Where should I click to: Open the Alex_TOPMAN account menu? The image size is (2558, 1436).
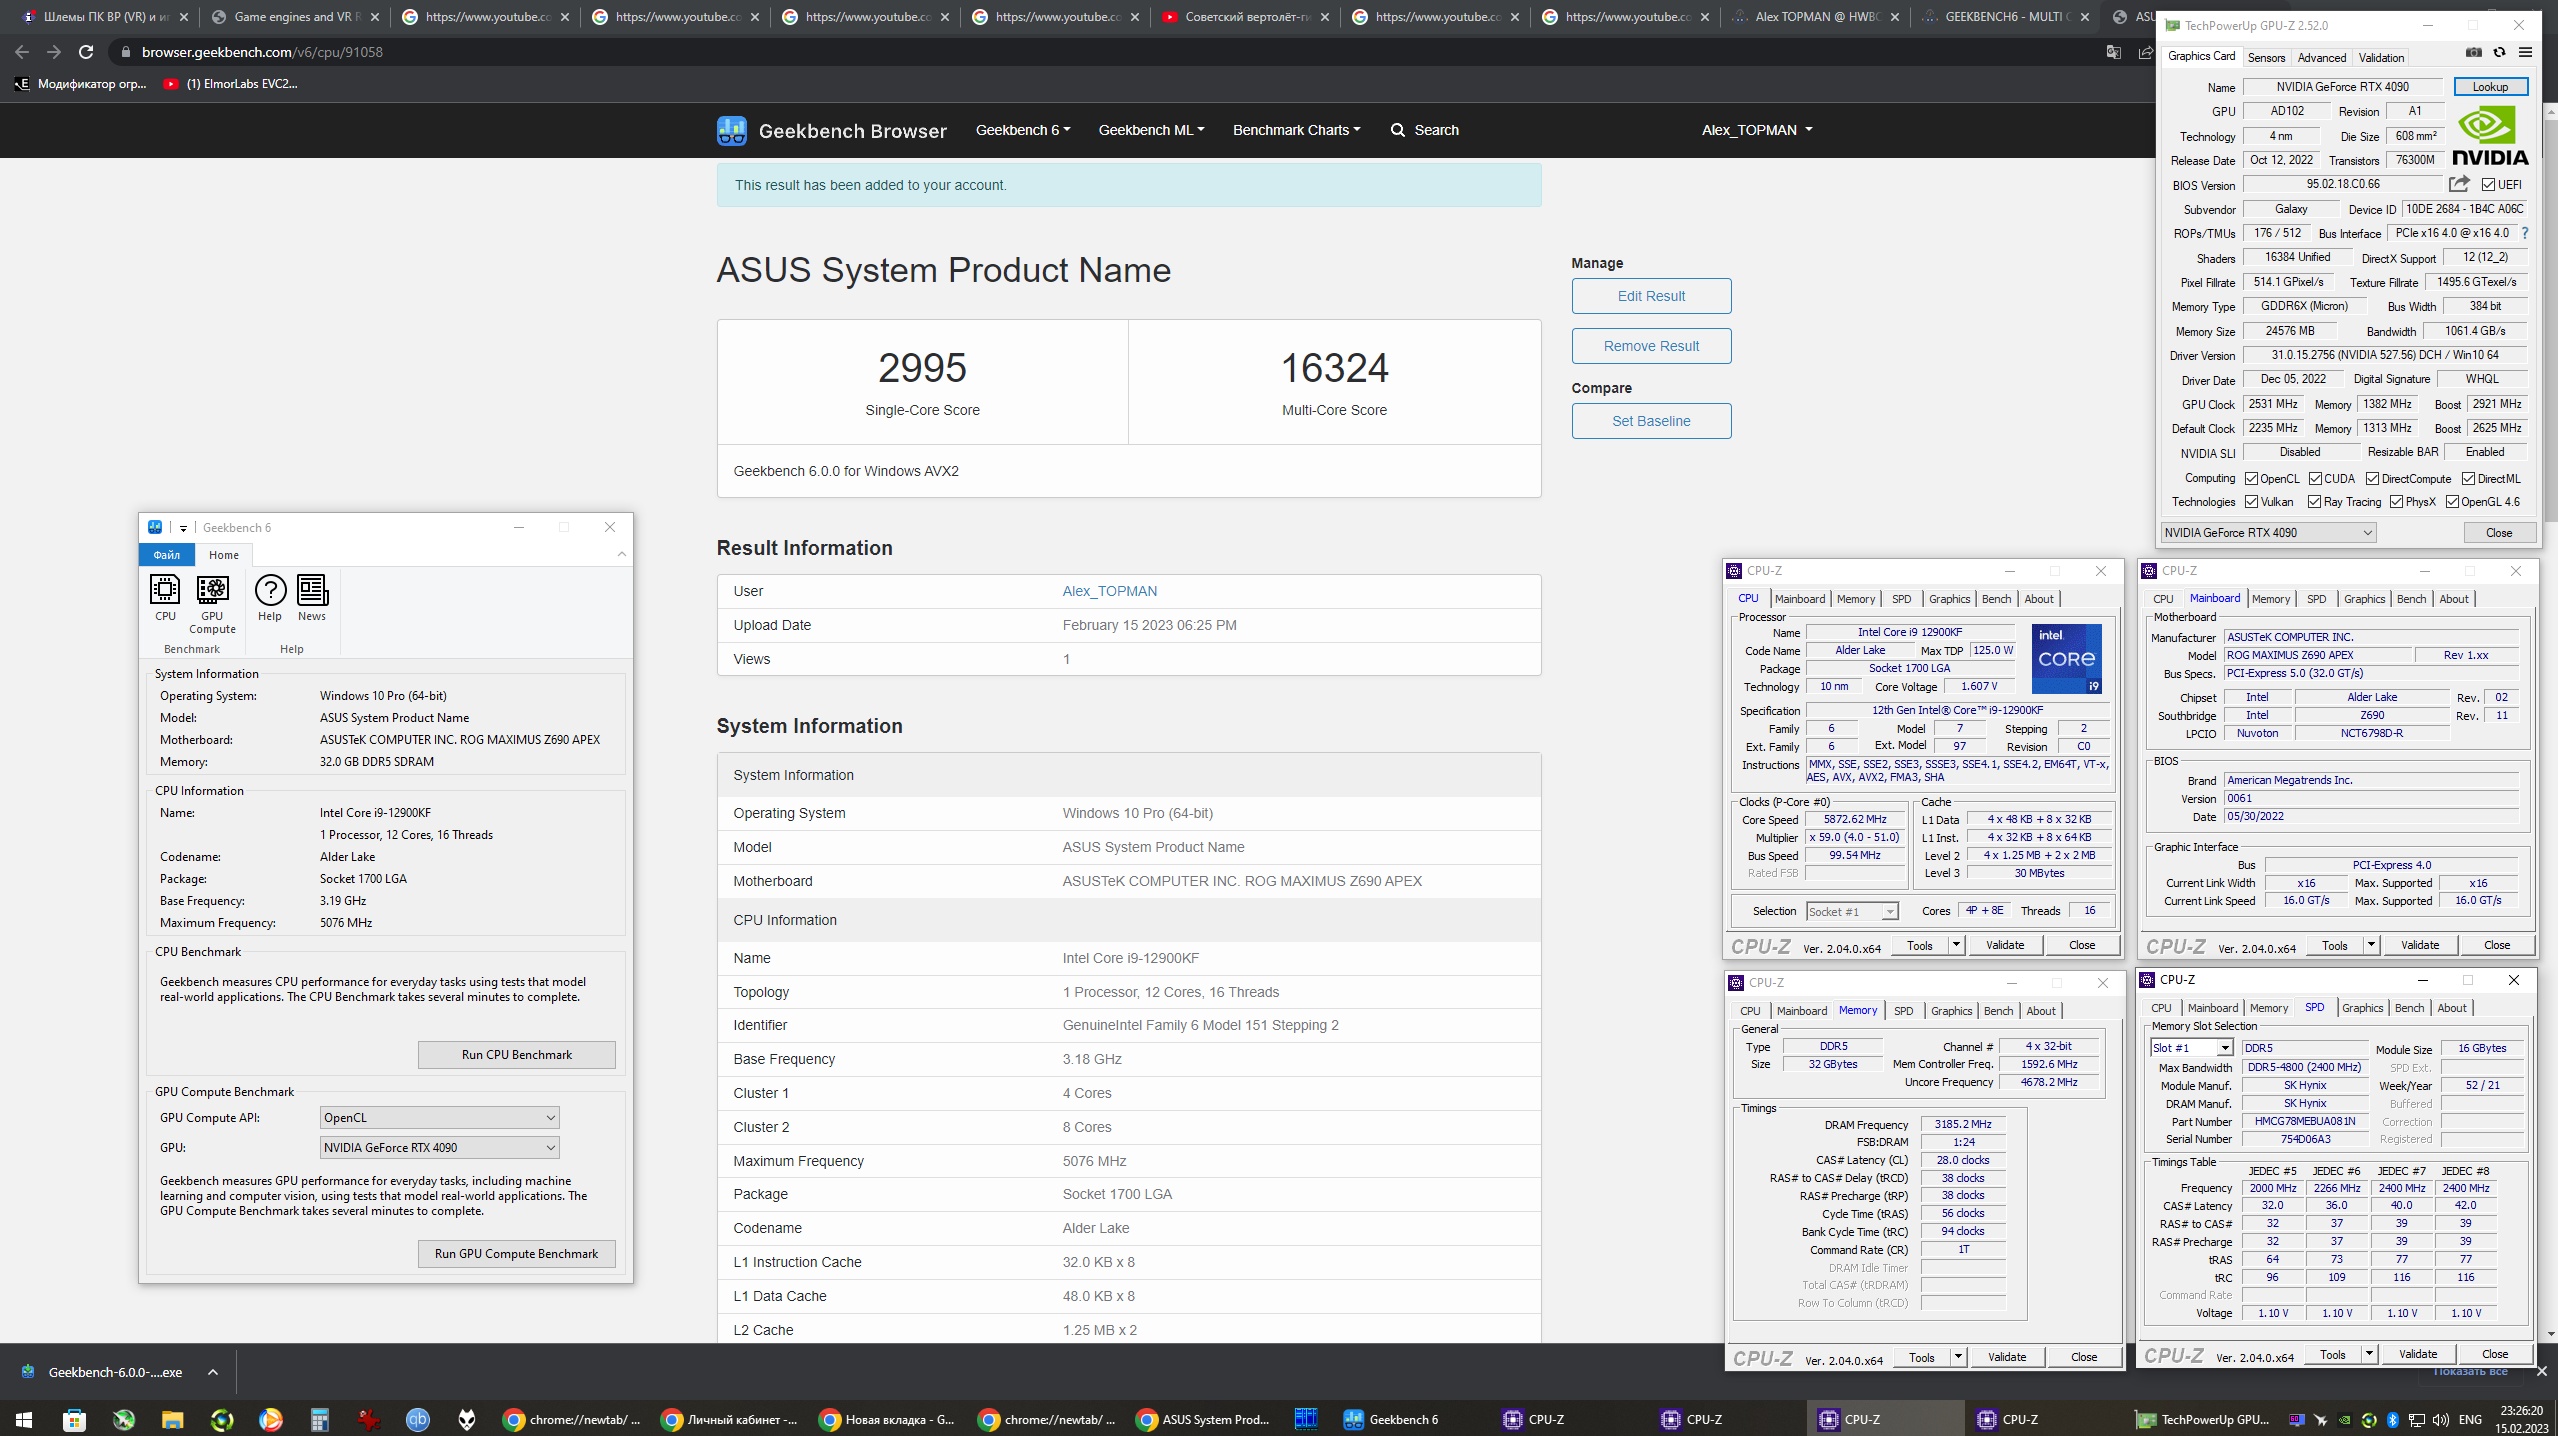(x=1757, y=130)
